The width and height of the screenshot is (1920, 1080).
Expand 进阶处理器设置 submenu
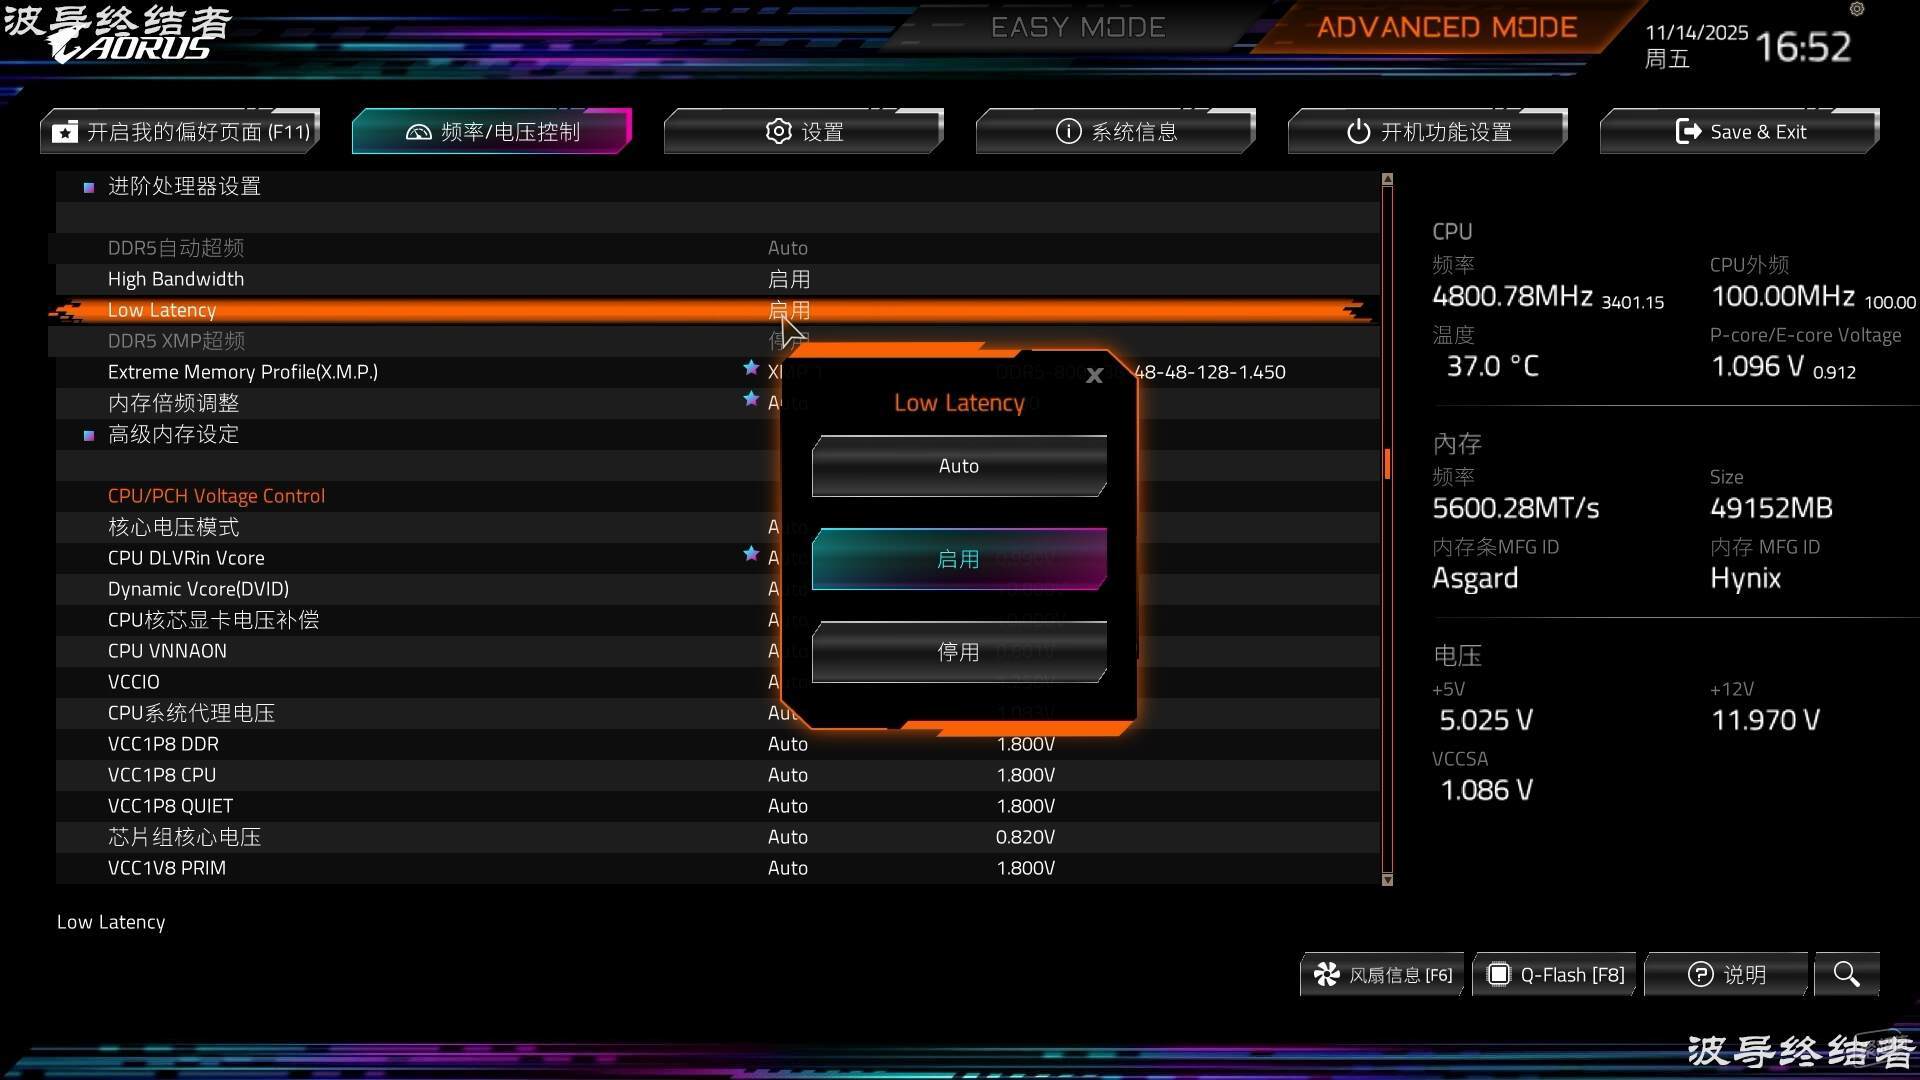184,186
